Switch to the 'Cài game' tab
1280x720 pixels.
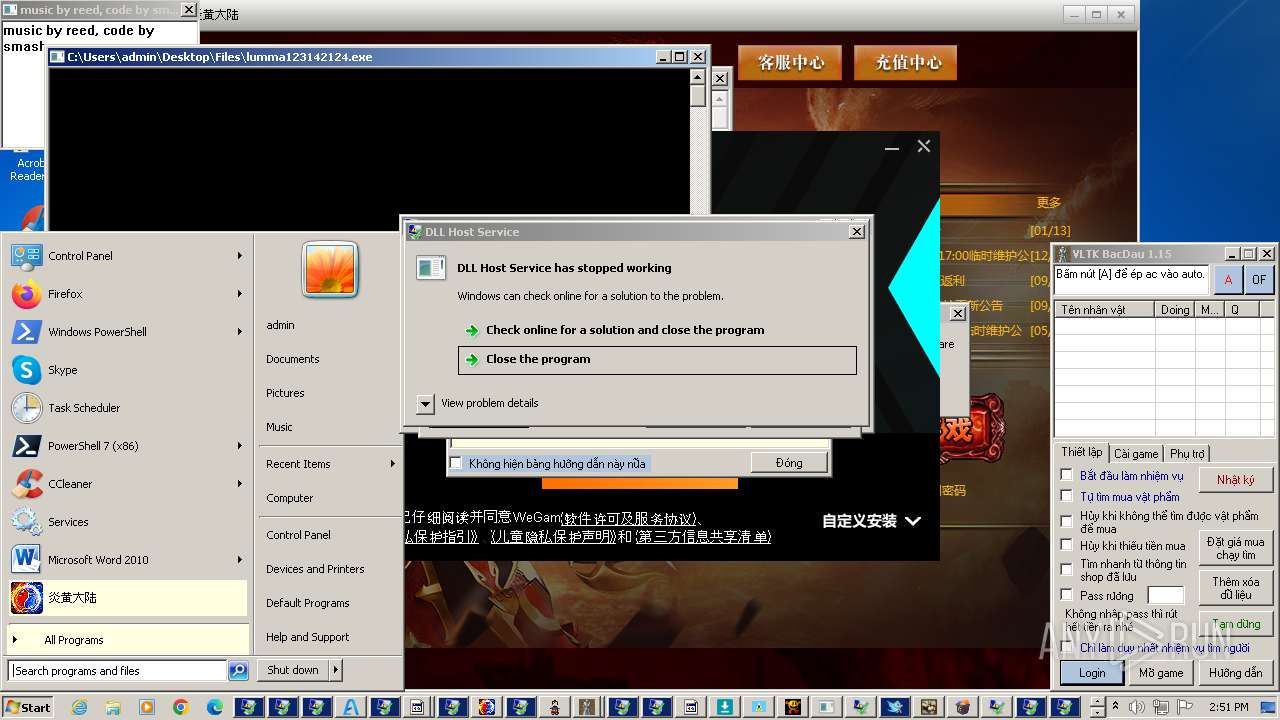[x=1136, y=453]
